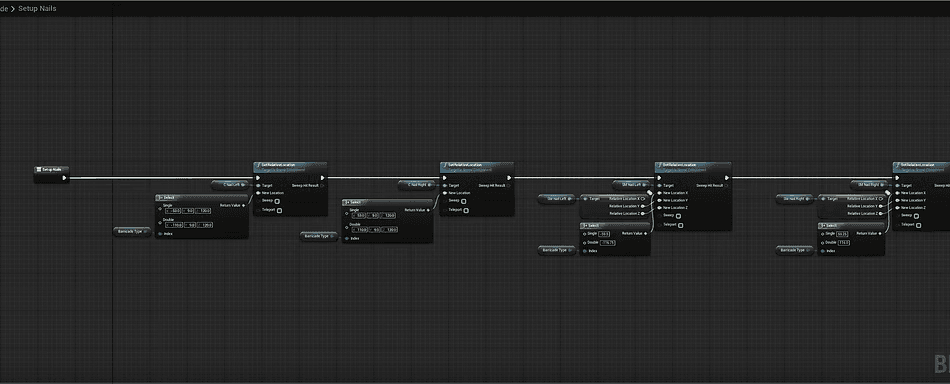Enable Sweep checkbox on C Nail Left's SetRelativeLocation

(x=277, y=201)
